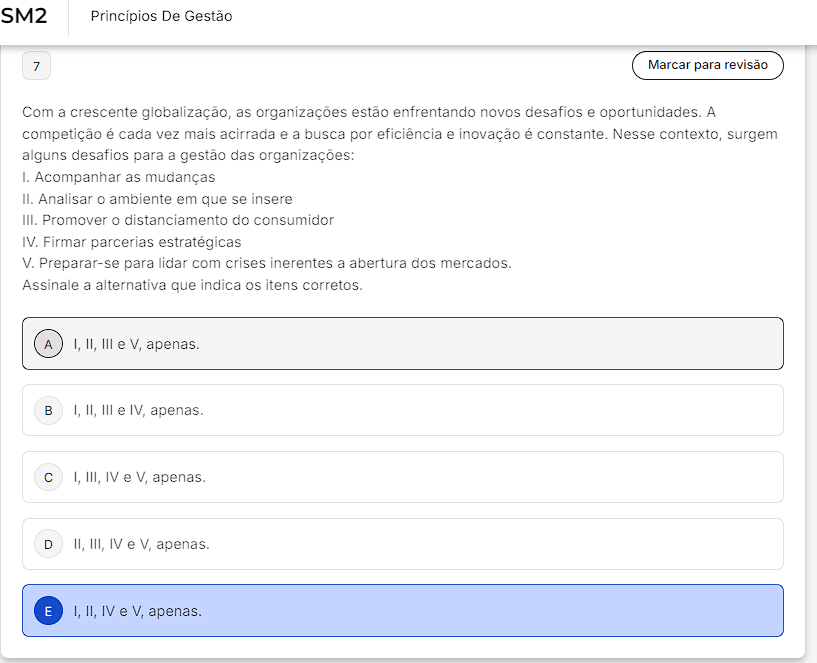Viewport: 817px width, 663px height.
Task: Choose answer text 'II, III, IV e V, apenas.'
Action: click(x=141, y=544)
